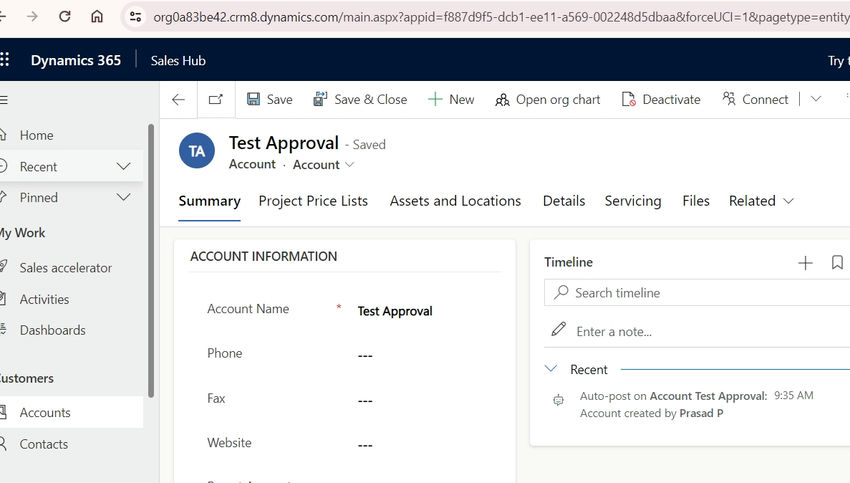Viewport: 850px width, 483px height.
Task: Click the pencil icon beside note field
Action: (x=559, y=329)
